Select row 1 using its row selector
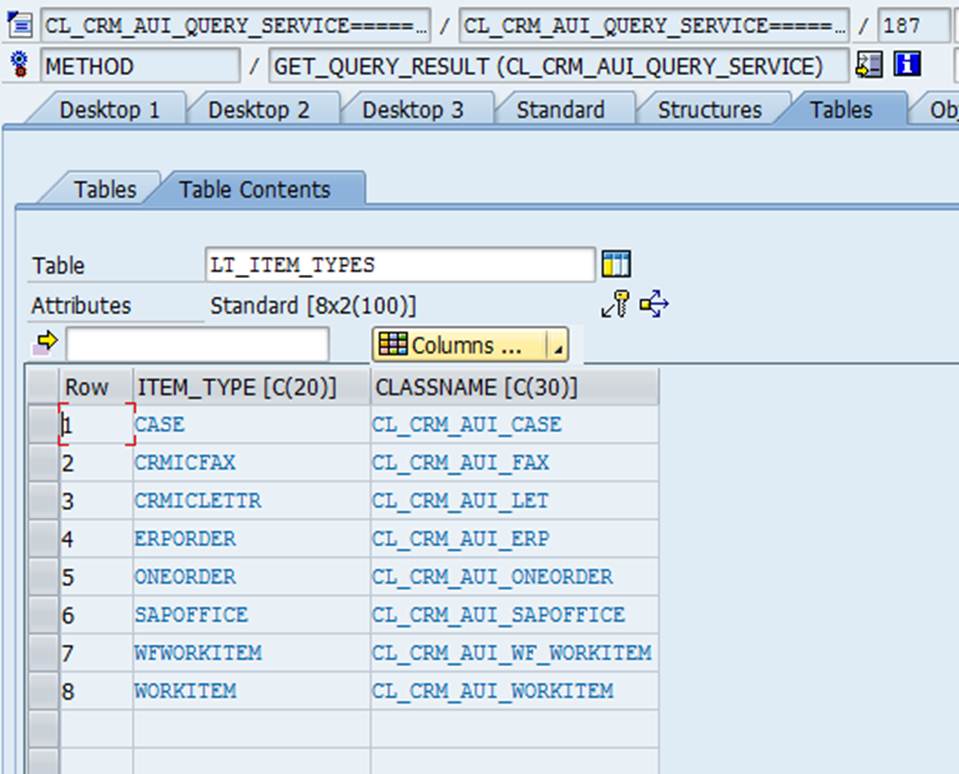959x774 pixels. [43, 425]
